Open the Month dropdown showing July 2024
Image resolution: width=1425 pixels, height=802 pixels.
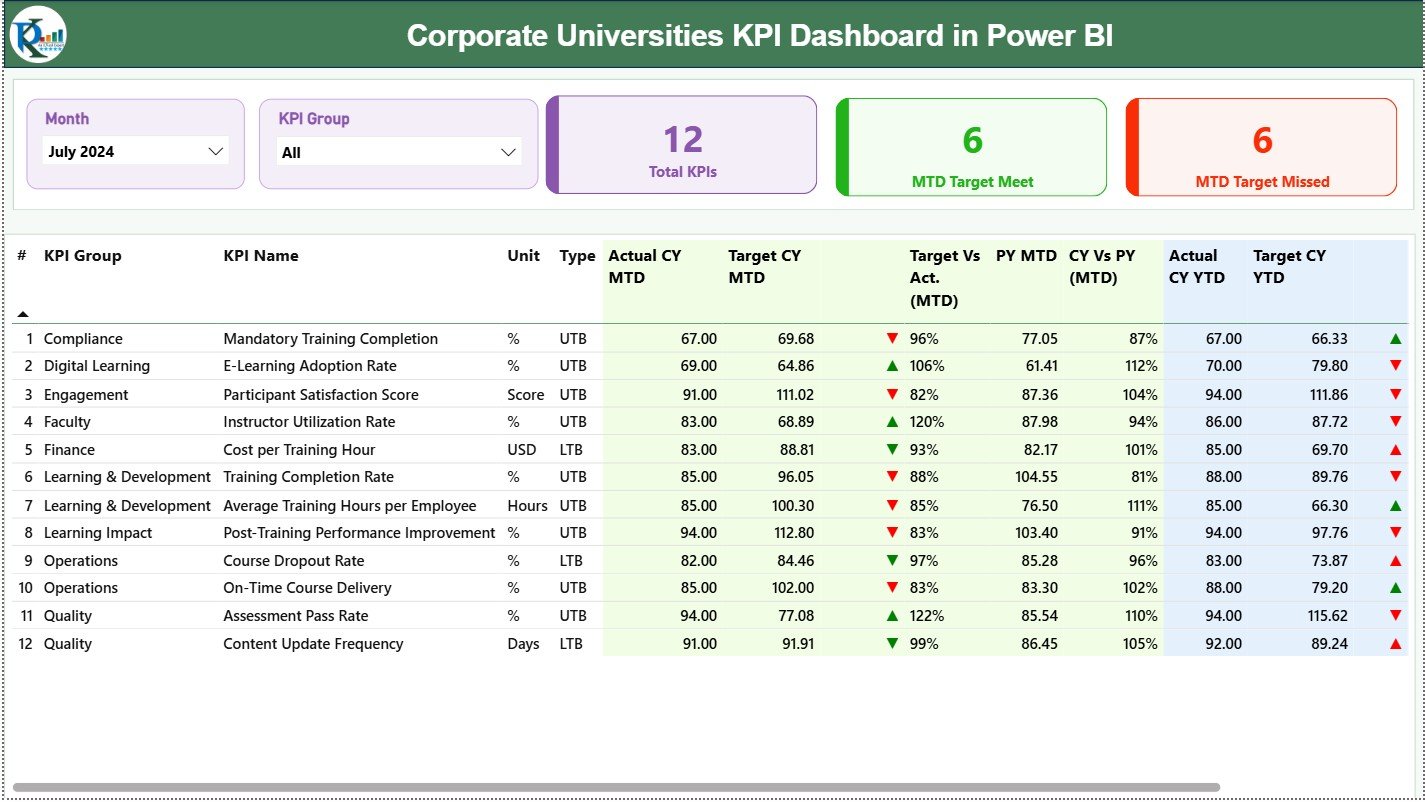coord(136,151)
